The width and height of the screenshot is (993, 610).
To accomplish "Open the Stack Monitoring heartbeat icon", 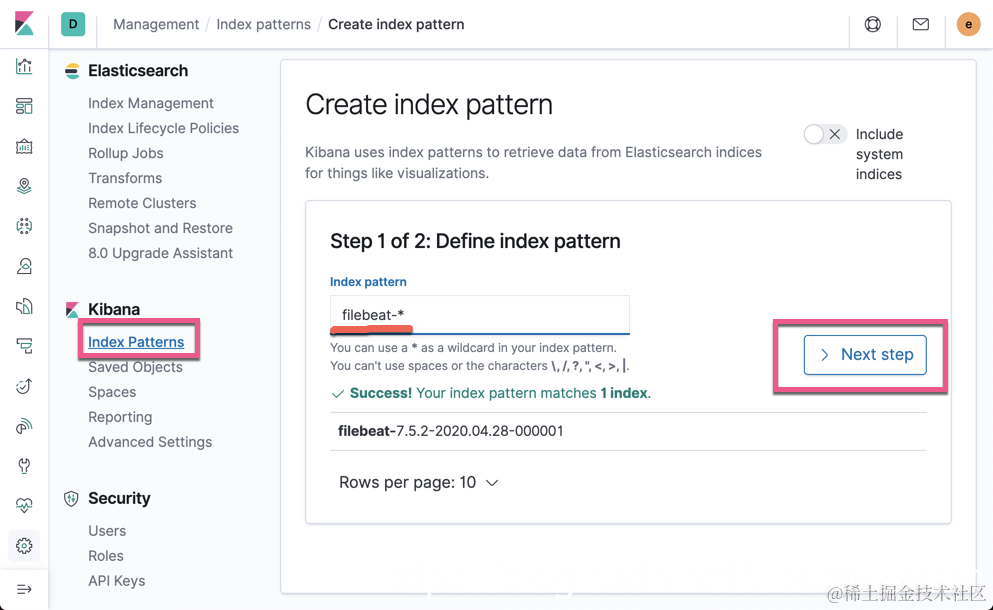I will click(x=24, y=506).
